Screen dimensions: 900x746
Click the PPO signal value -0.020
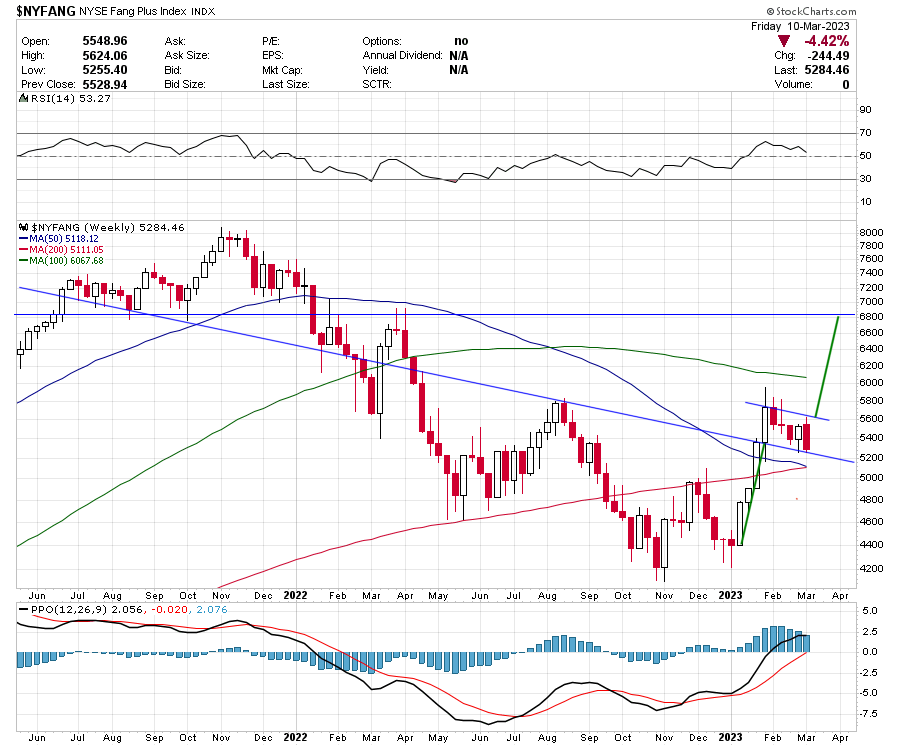tap(170, 609)
